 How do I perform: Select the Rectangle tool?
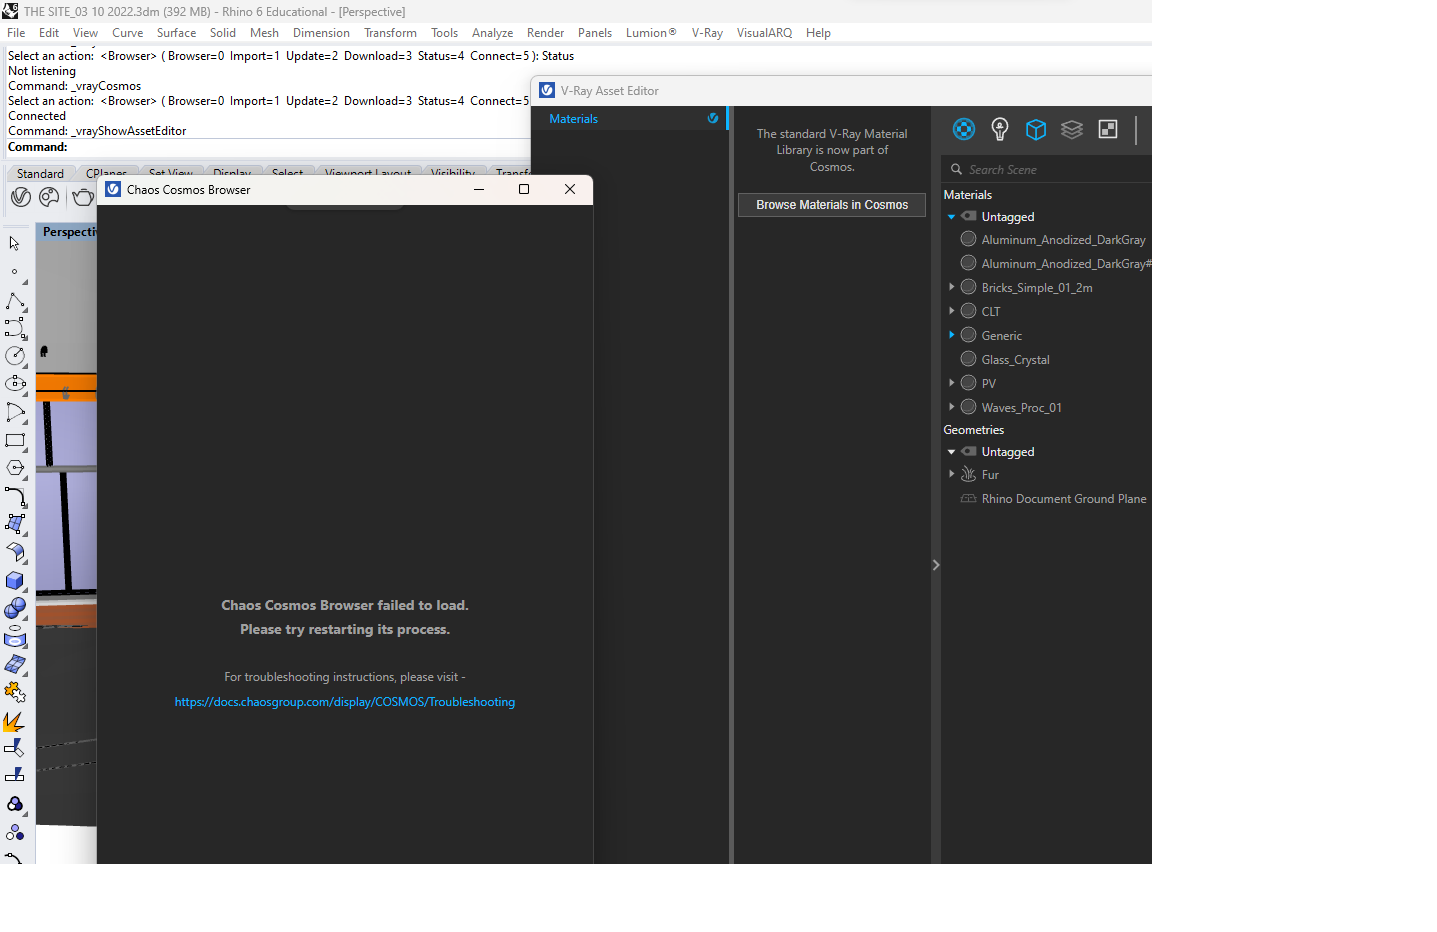(x=15, y=440)
